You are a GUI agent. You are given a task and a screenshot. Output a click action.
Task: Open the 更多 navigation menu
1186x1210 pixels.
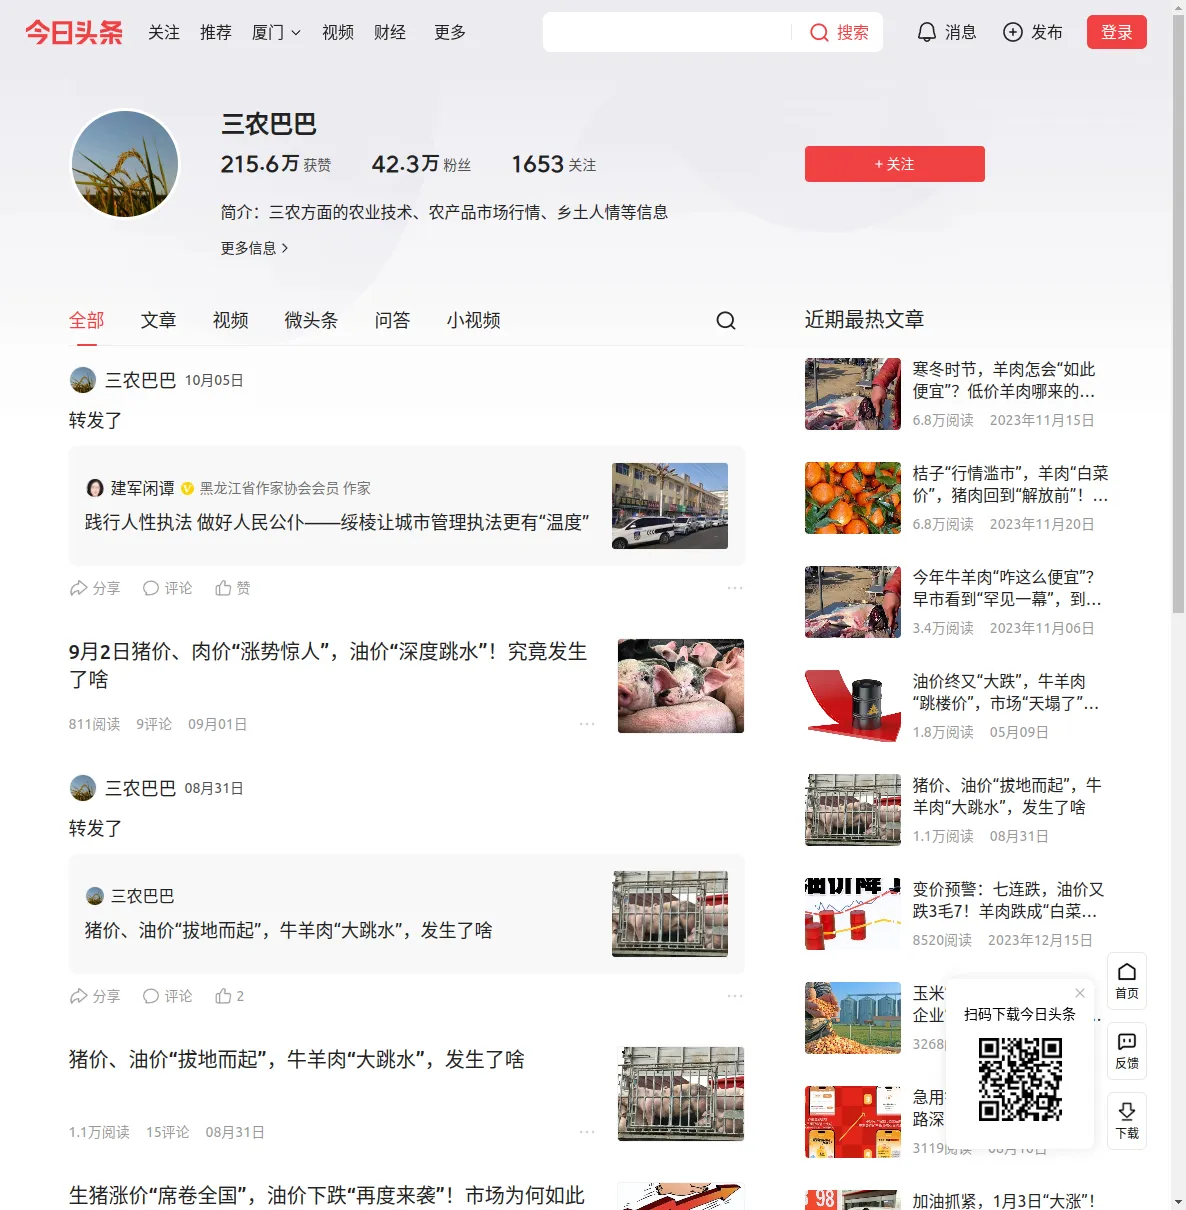pos(450,32)
